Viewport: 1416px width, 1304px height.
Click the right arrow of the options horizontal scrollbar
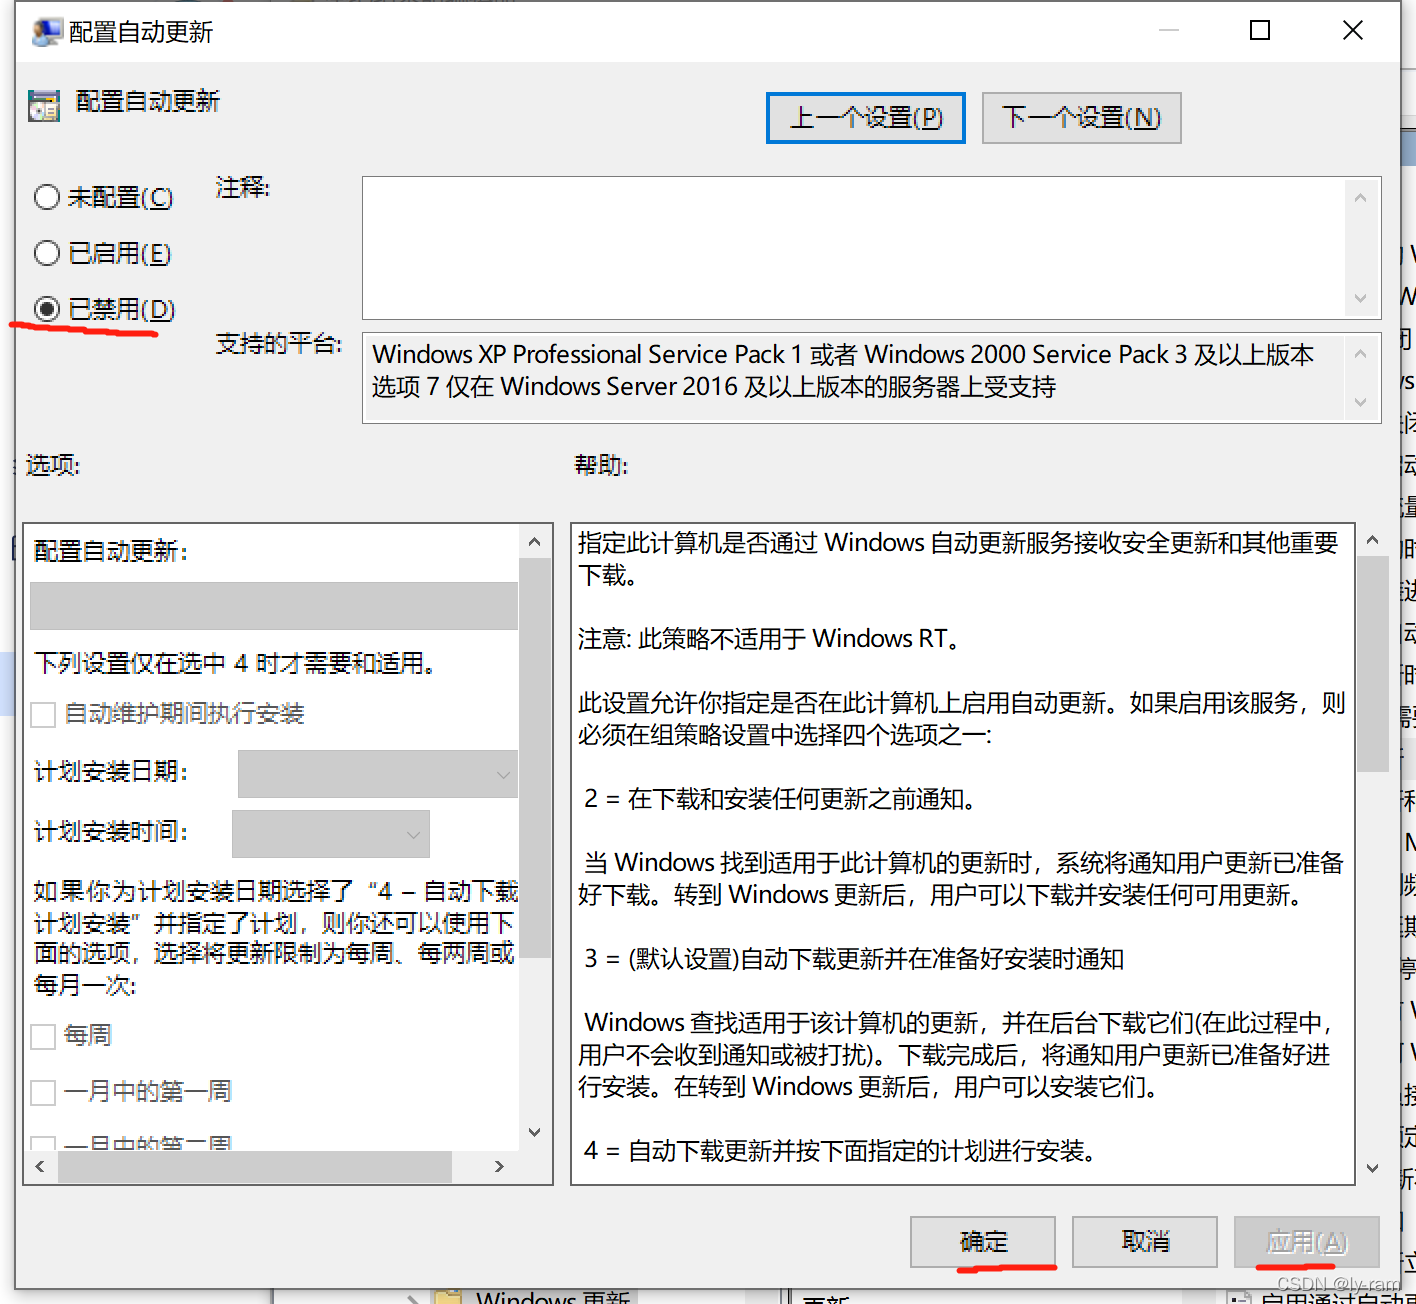pyautogui.click(x=499, y=1166)
